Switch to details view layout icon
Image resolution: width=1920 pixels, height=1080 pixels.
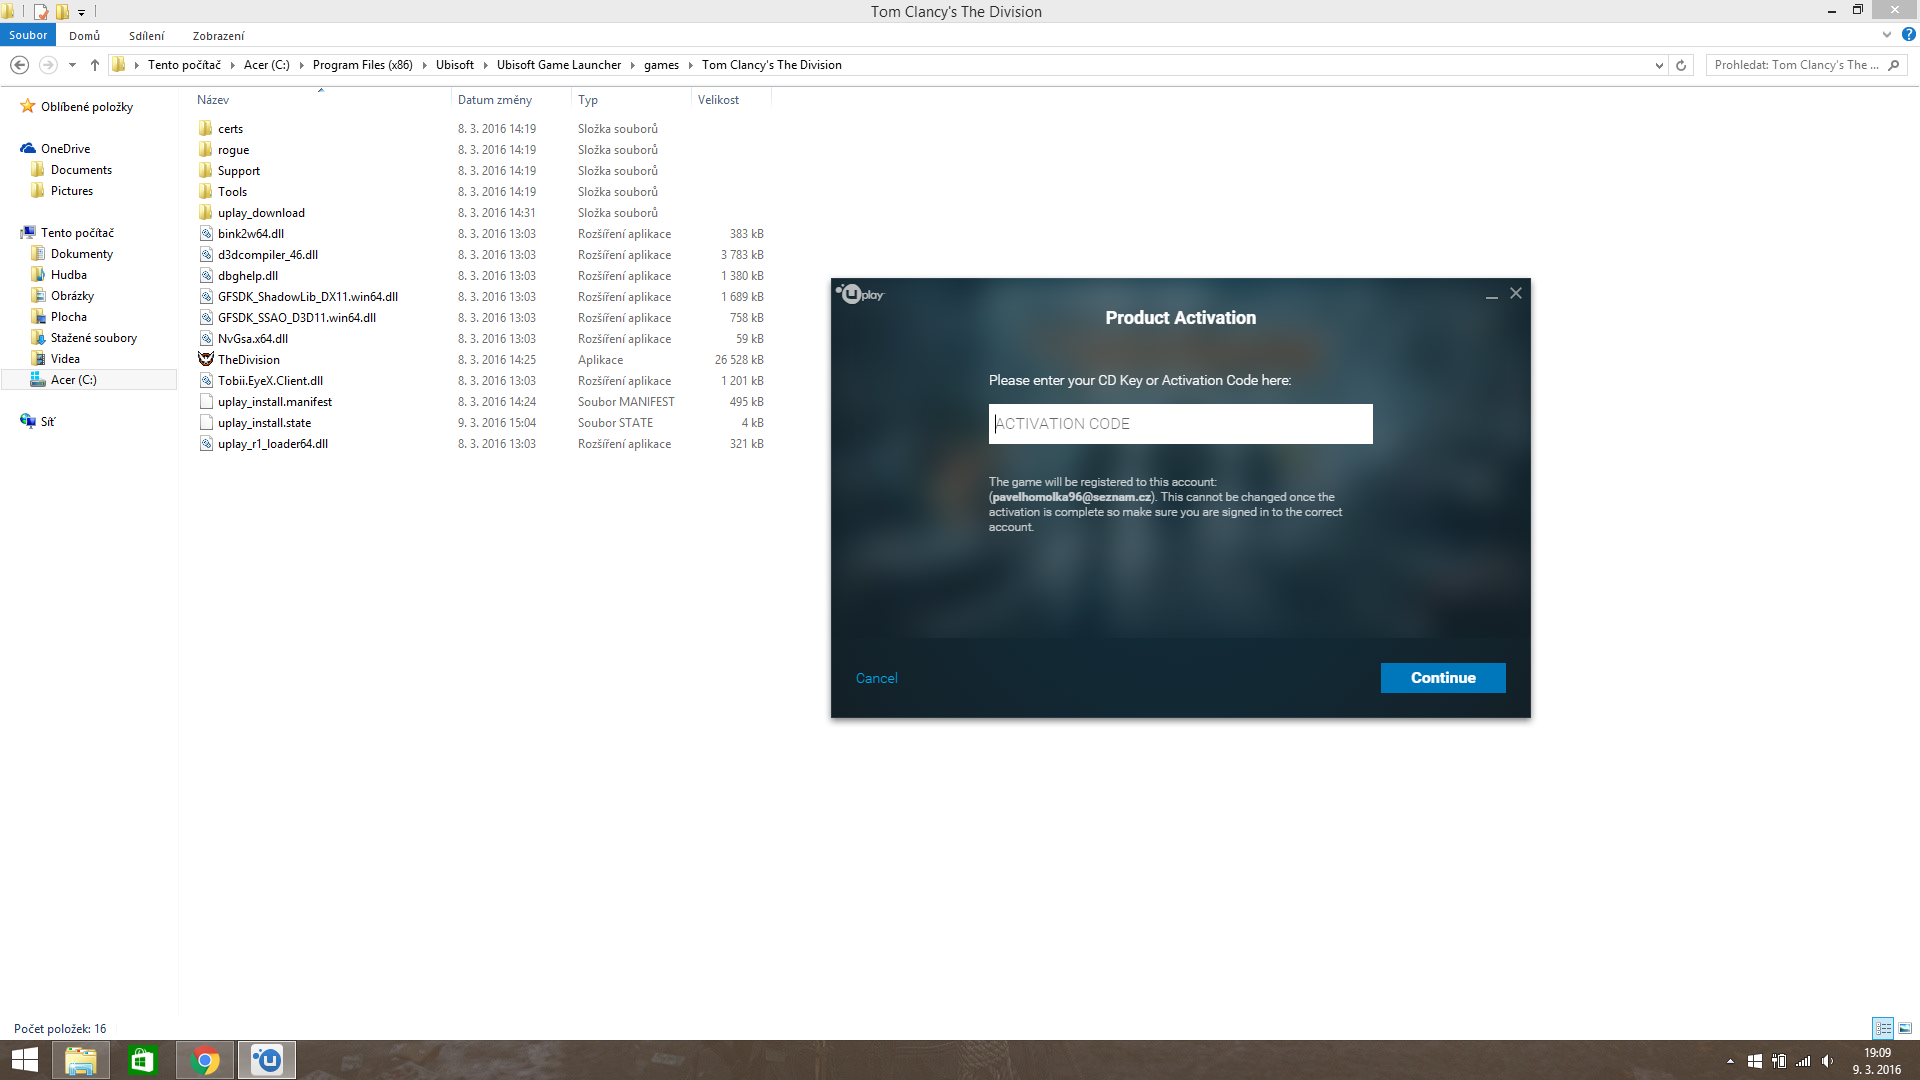[x=1883, y=1028]
